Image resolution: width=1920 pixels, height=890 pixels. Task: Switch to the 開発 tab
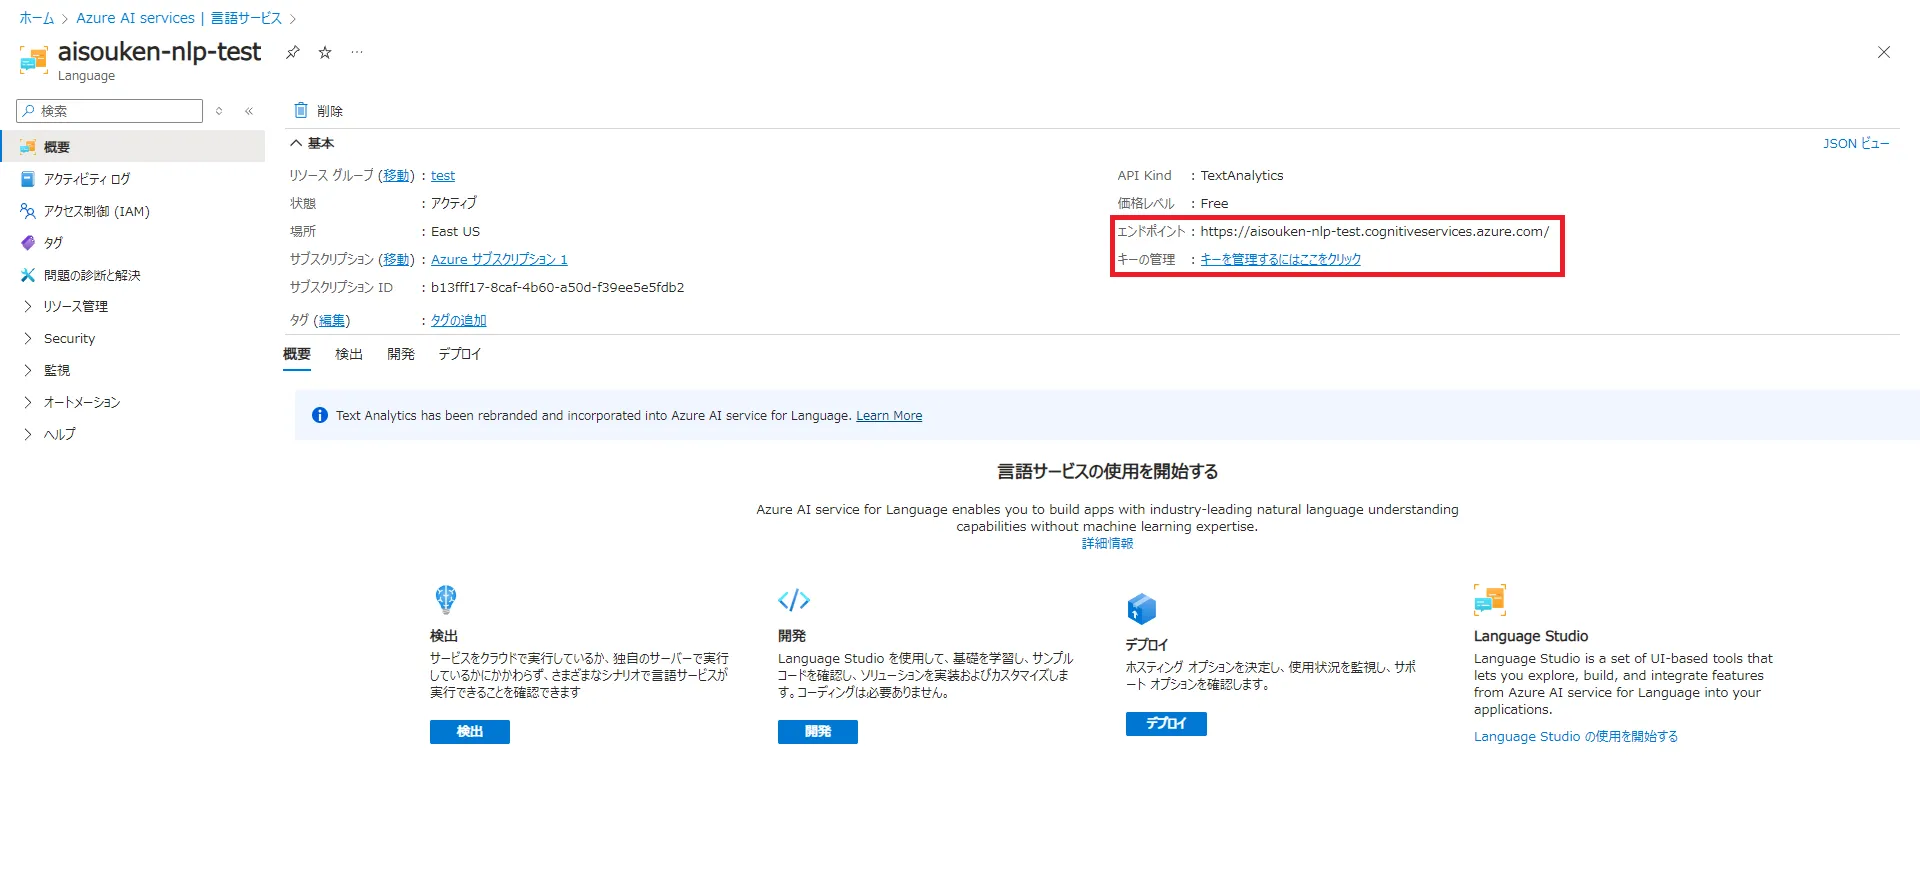tap(401, 354)
